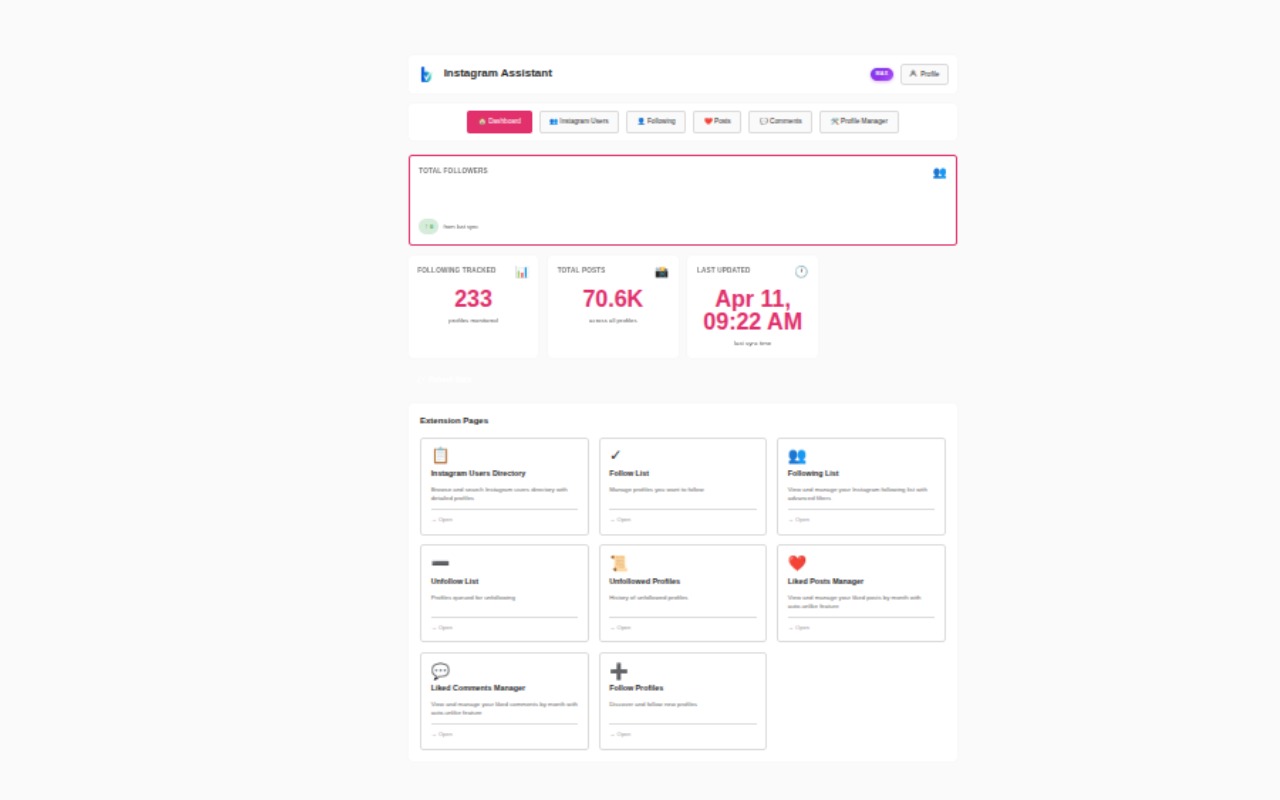Open the Unfollowed Profiles card title
This screenshot has width=1280, height=800.
click(x=645, y=581)
